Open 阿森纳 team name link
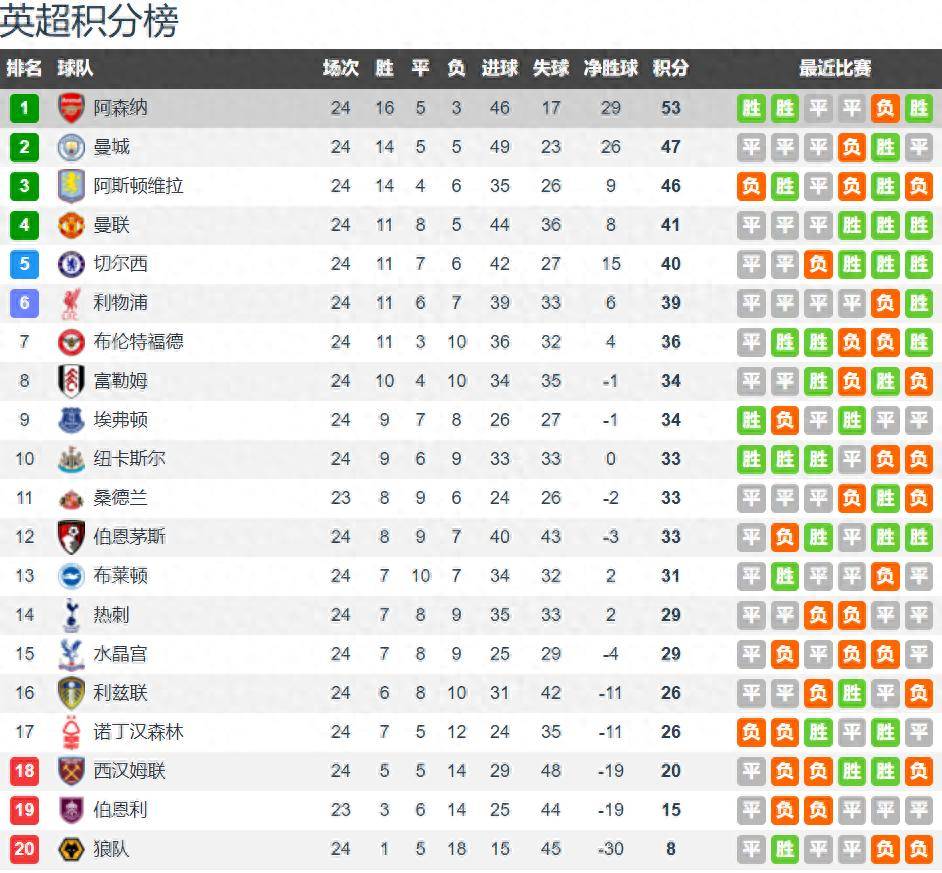 coord(120,108)
